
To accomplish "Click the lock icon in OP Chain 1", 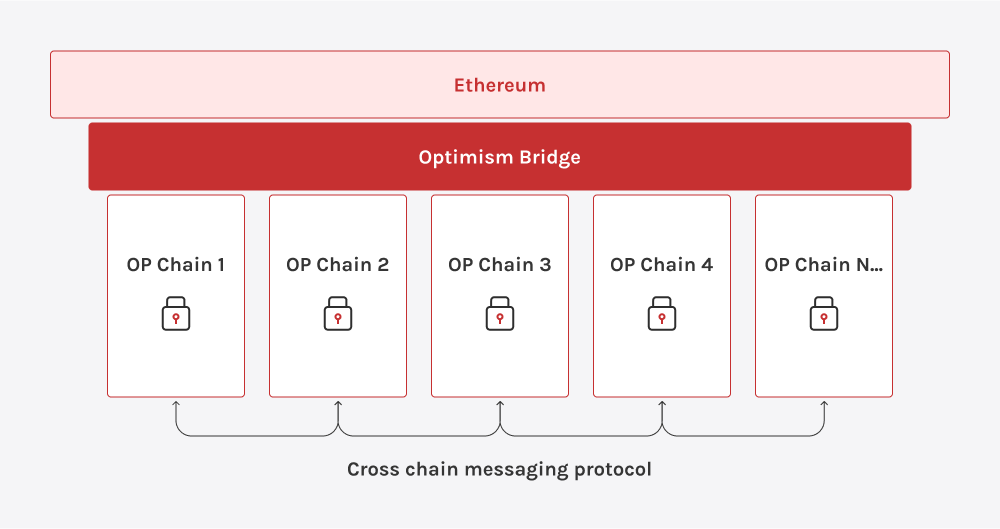I will pyautogui.click(x=176, y=313).
